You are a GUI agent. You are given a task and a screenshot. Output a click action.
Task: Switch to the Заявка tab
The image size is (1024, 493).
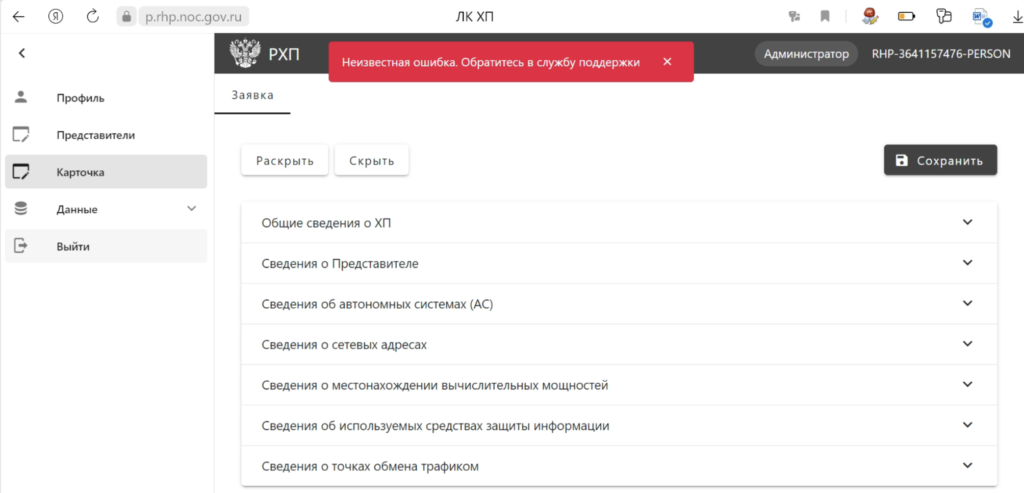coord(253,95)
